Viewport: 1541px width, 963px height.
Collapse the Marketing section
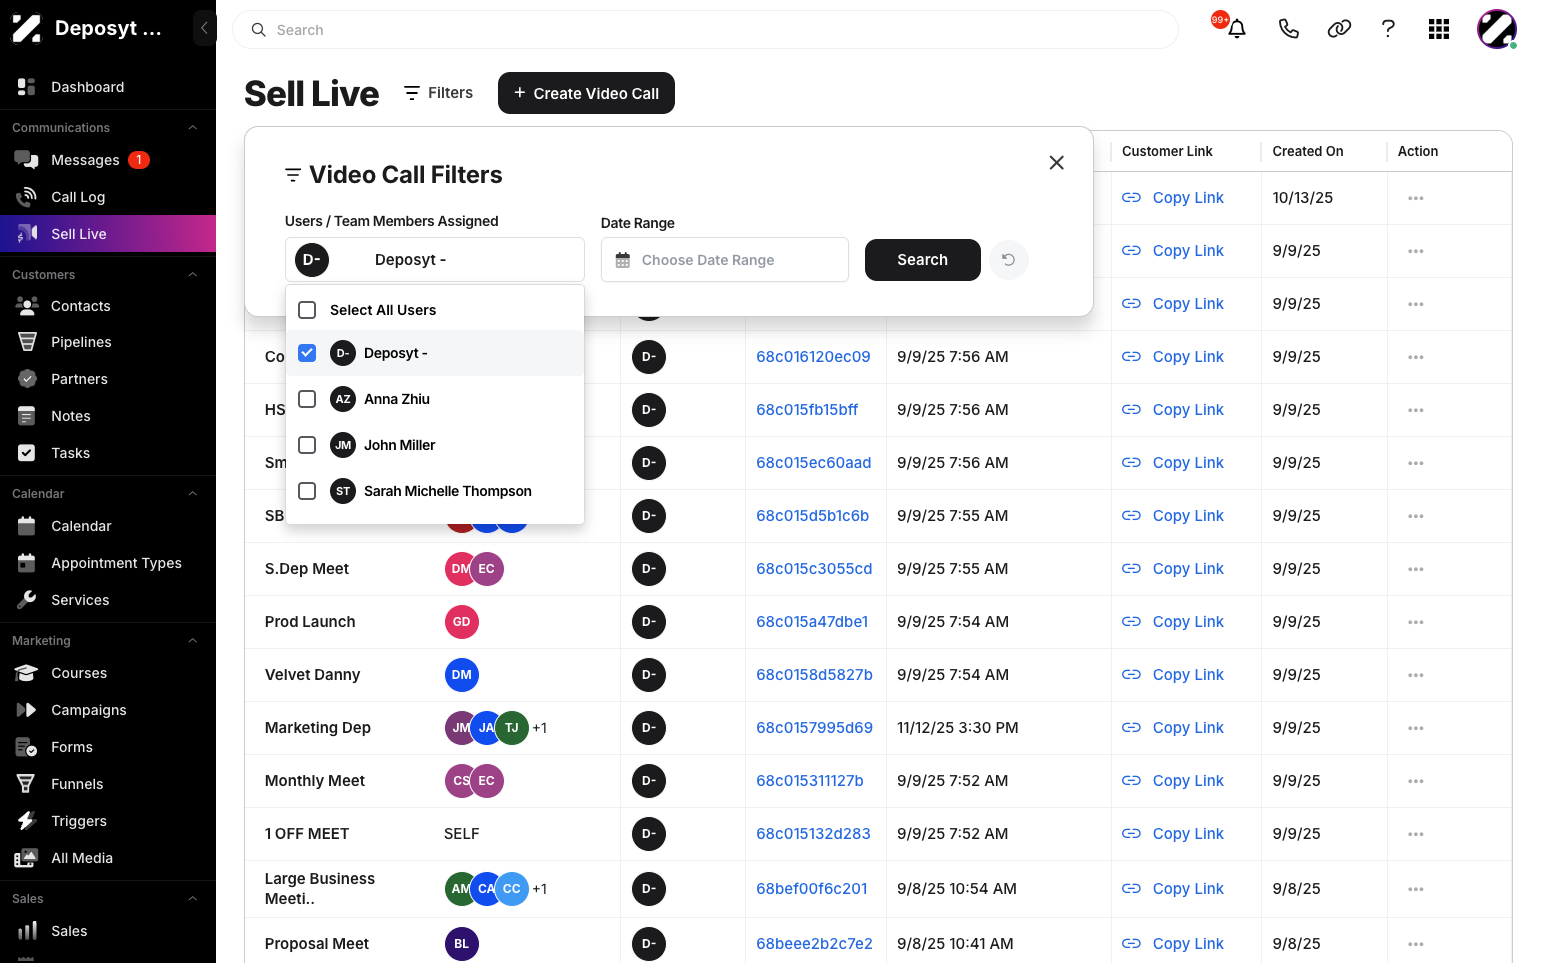(x=193, y=641)
